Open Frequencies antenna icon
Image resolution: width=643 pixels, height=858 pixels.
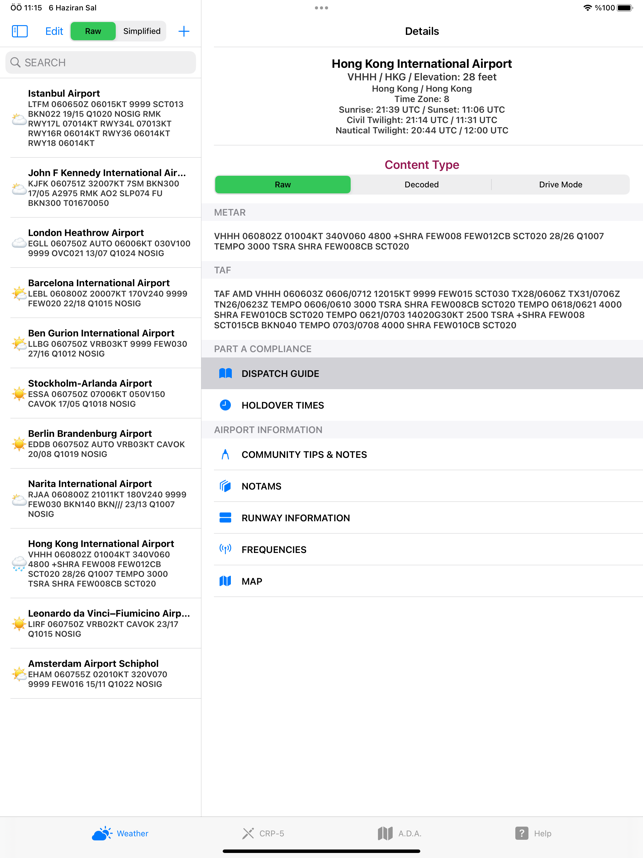click(225, 549)
